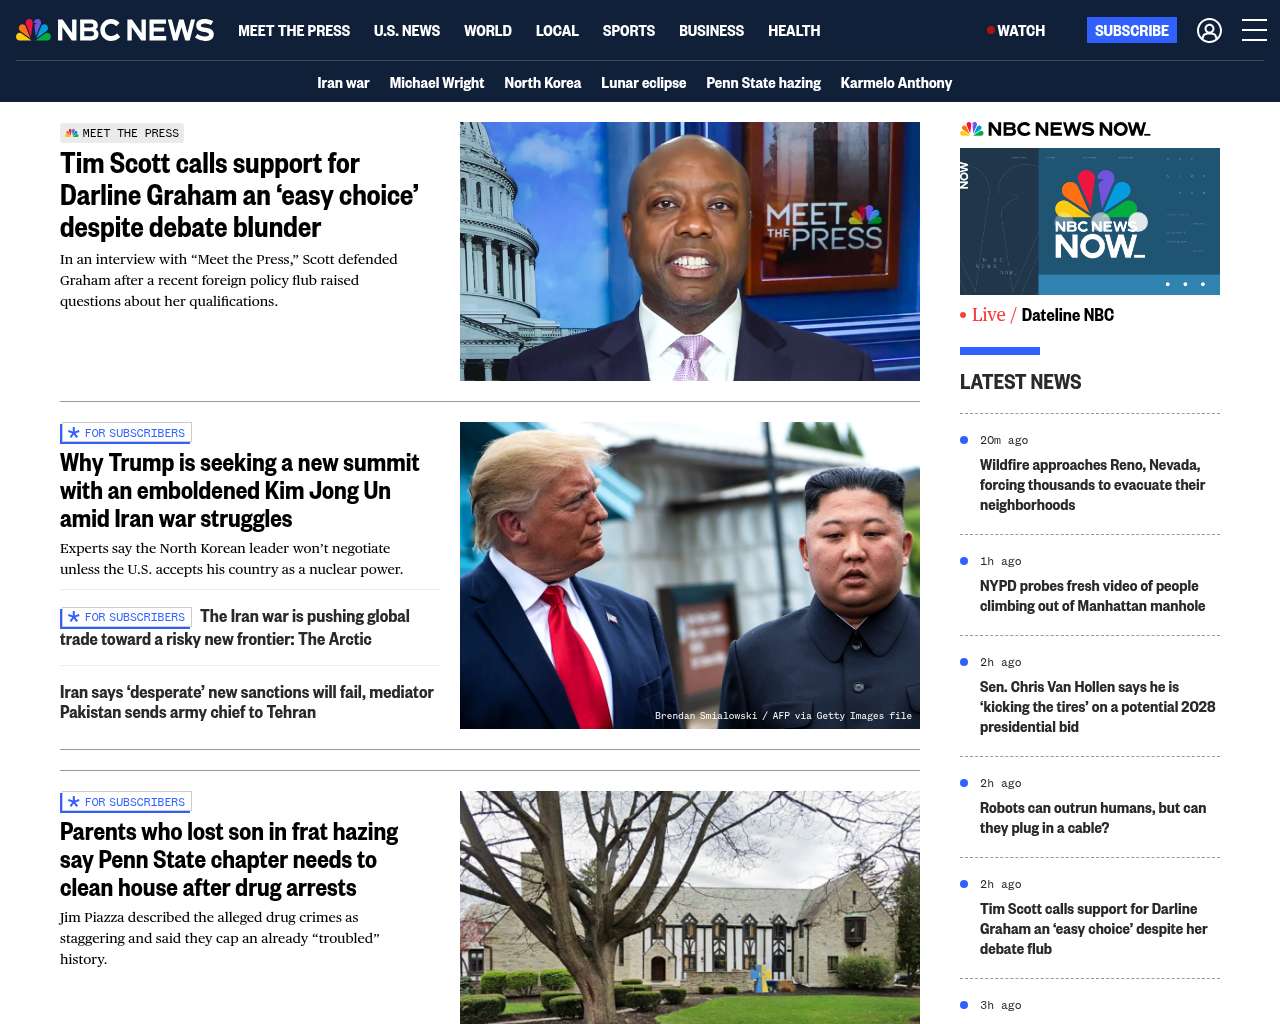The height and width of the screenshot is (1024, 1280).
Task: Open Karmelo Anthony trending topic
Action: tap(896, 83)
